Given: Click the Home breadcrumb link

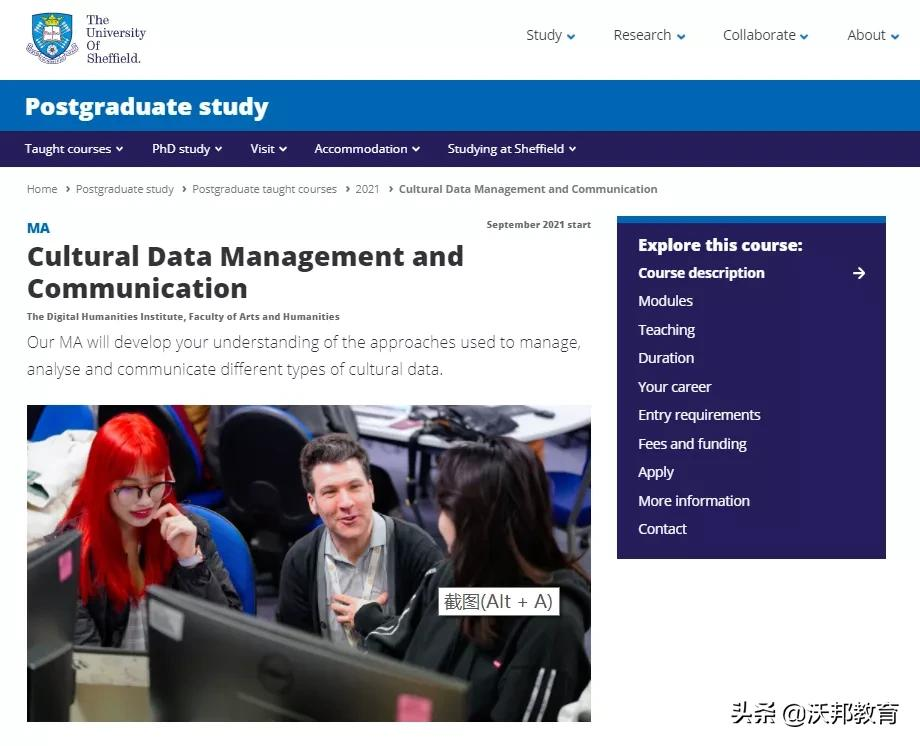Looking at the screenshot, I should tap(42, 189).
